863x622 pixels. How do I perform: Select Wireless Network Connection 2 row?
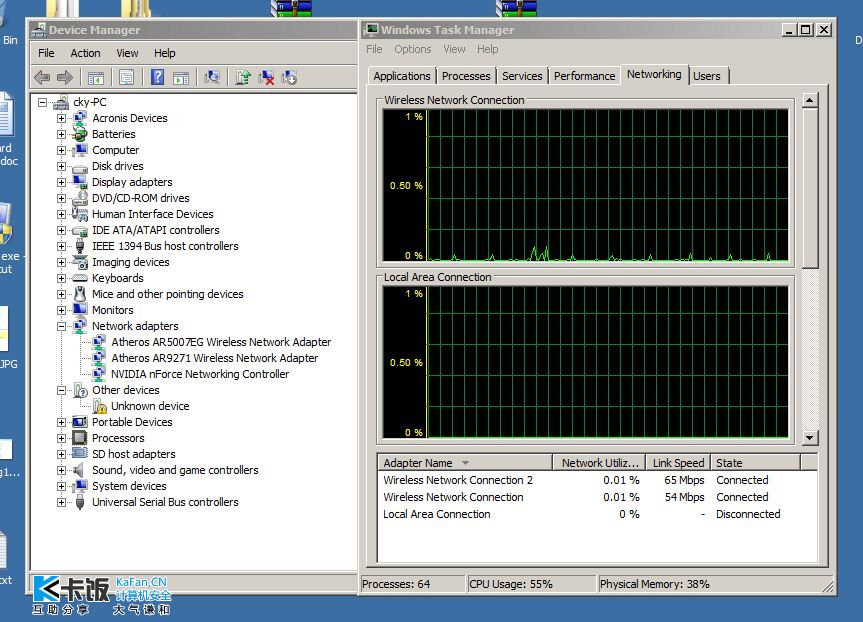tap(597, 480)
